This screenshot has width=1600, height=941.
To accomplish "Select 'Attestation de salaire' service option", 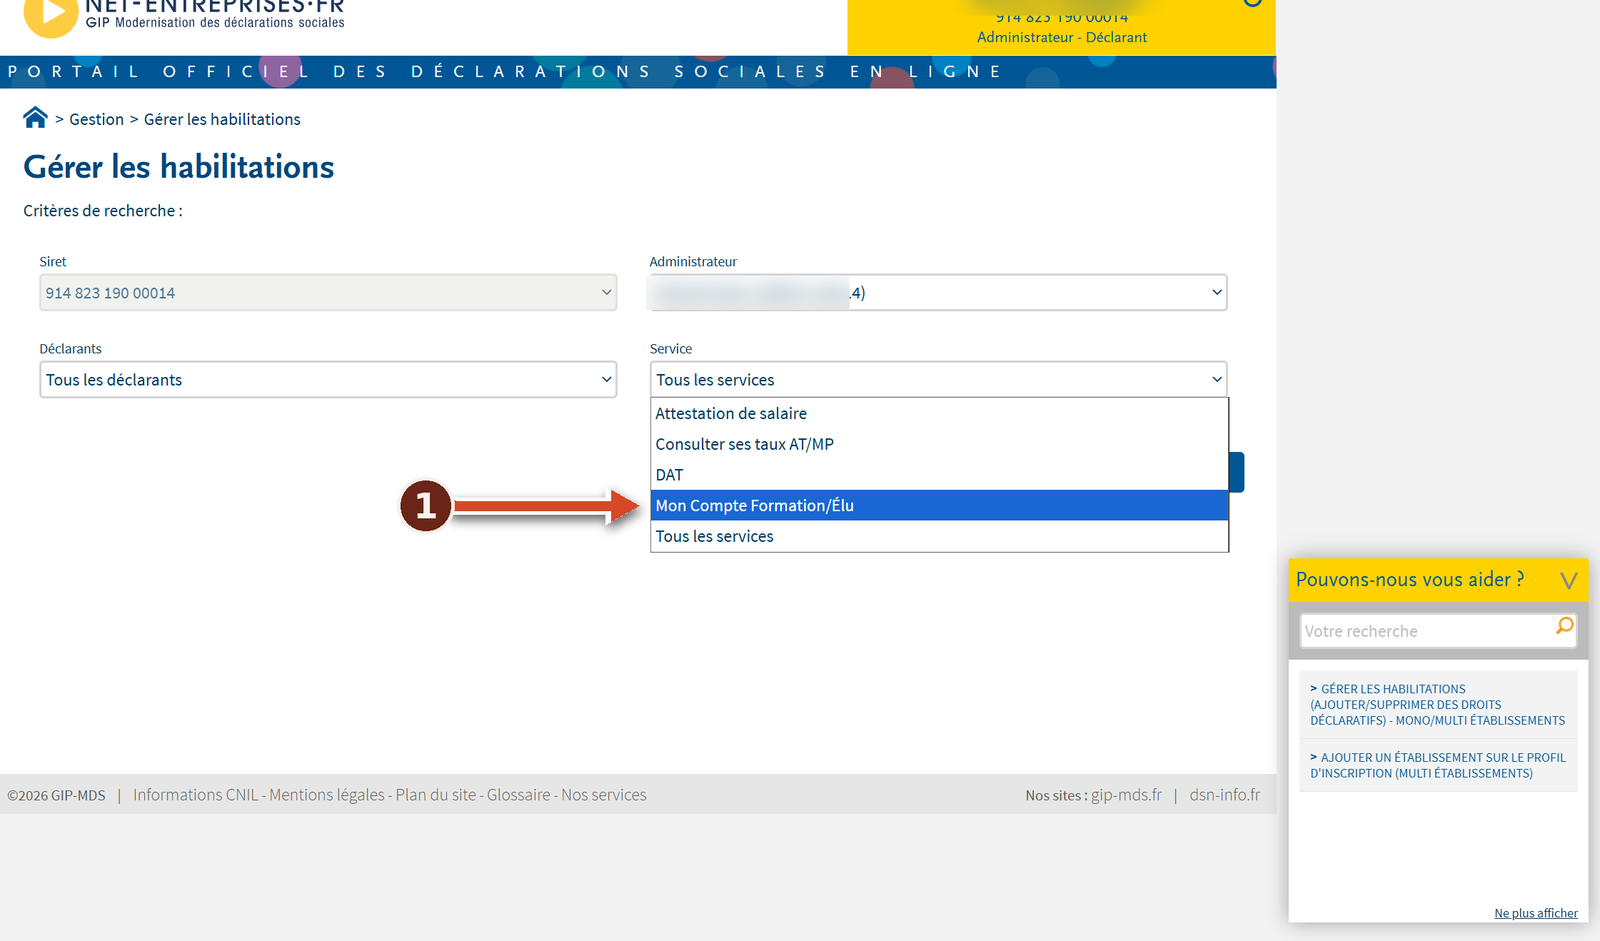I will (x=939, y=413).
